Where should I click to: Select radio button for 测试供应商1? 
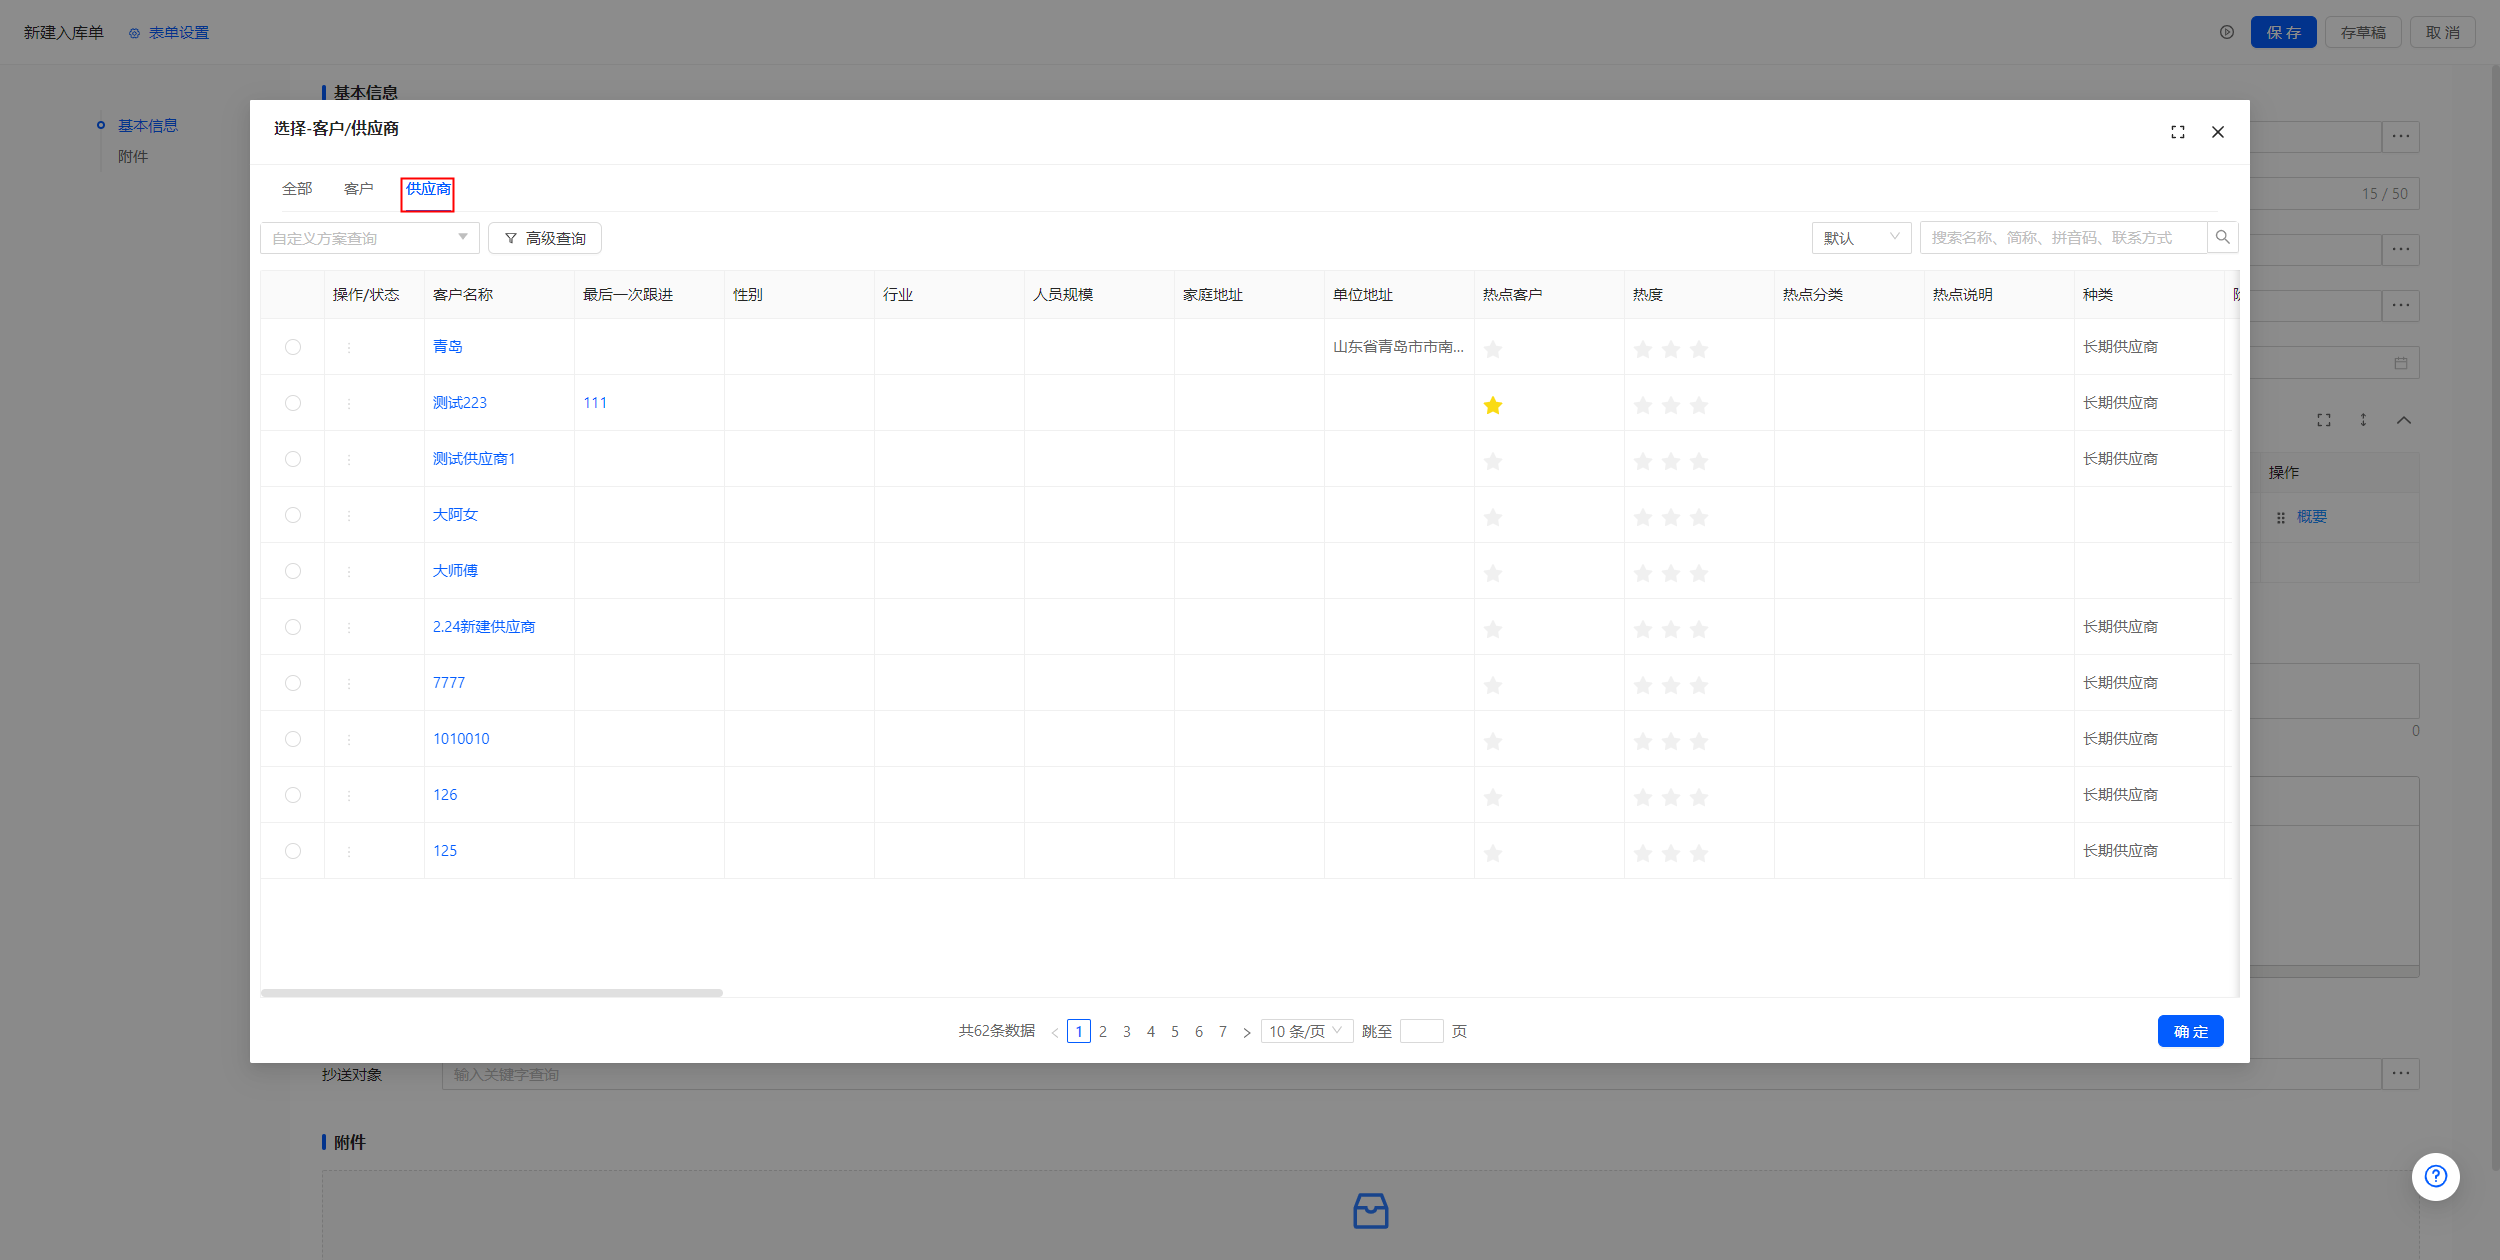click(293, 459)
